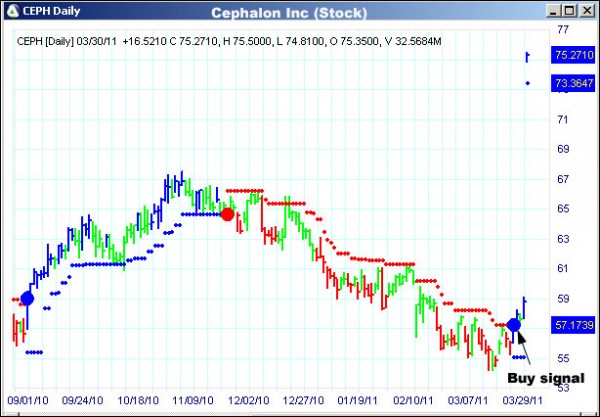Click the 67 price axis label

pos(563,179)
